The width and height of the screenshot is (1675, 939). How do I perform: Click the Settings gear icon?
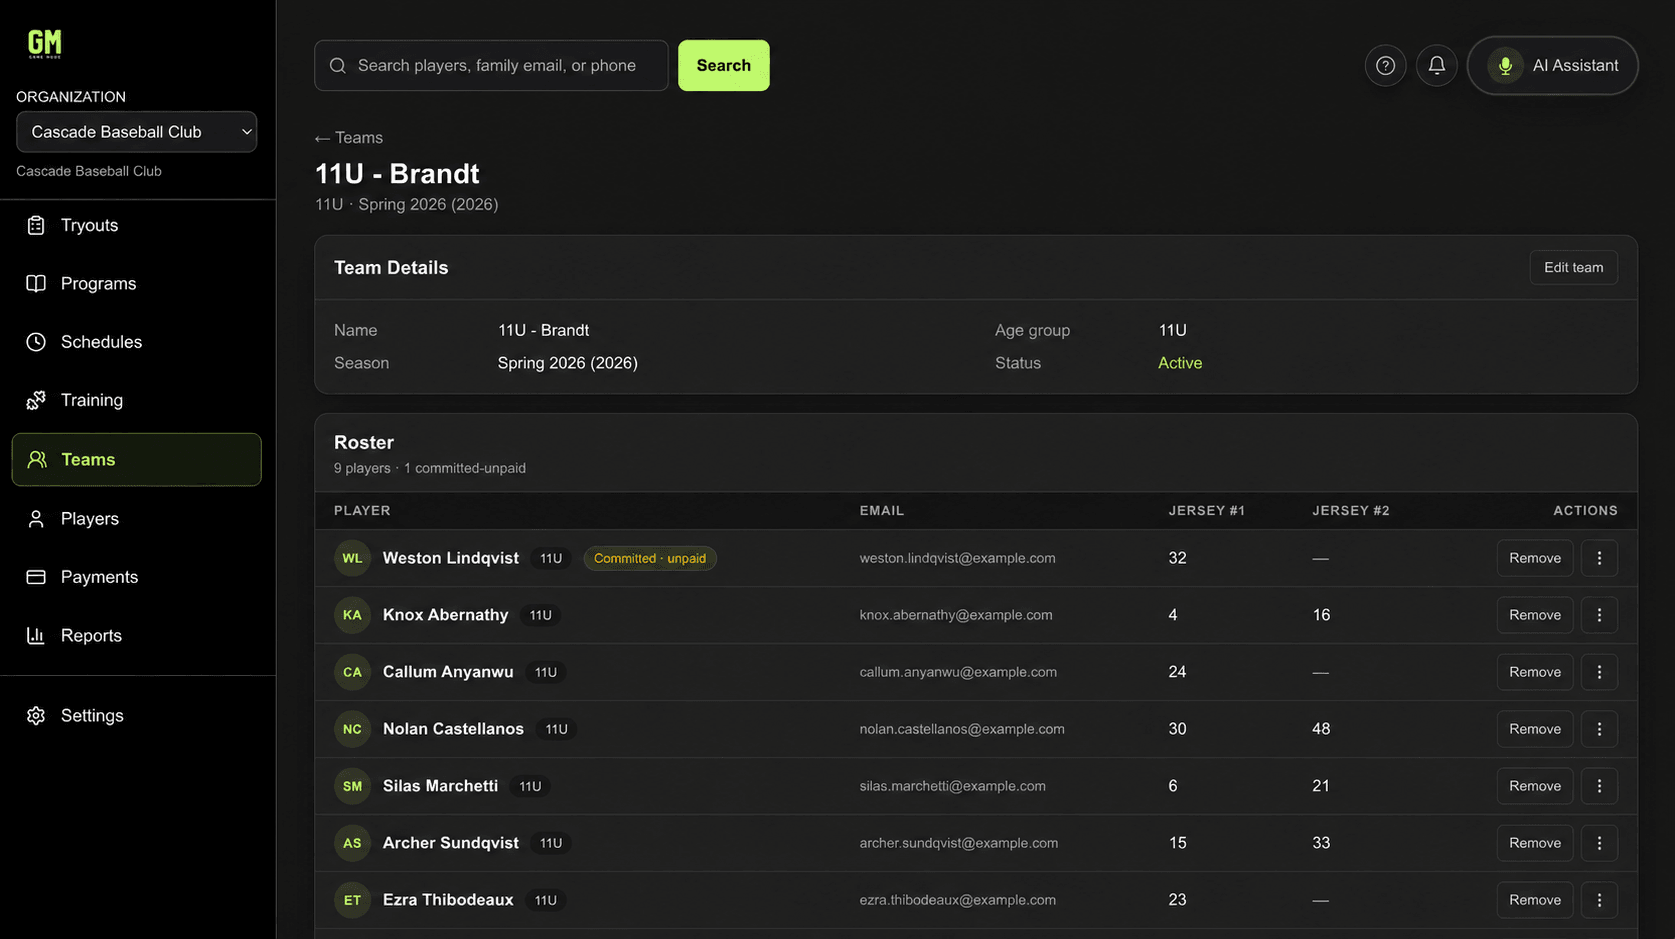coord(36,716)
